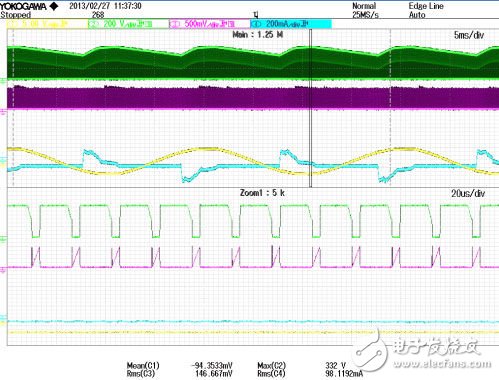
Task: Select the green CH2 200 V/div label
Action: (128, 24)
